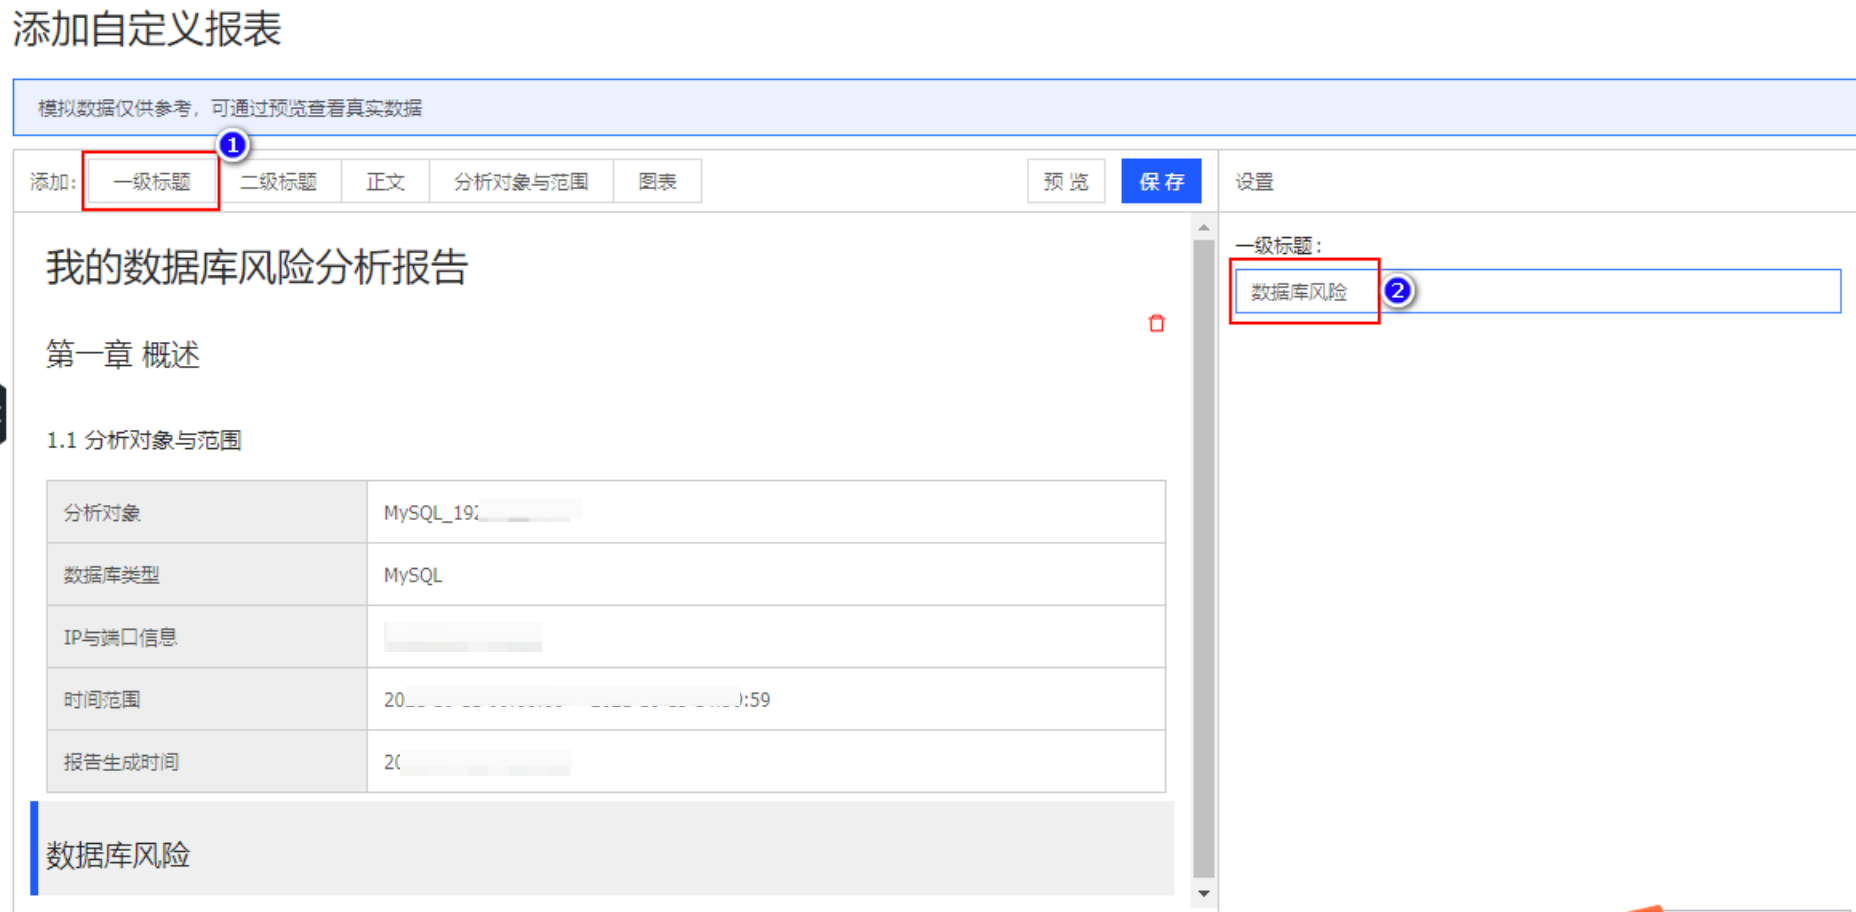
Task: Add a 图表 chart block
Action: tap(657, 181)
